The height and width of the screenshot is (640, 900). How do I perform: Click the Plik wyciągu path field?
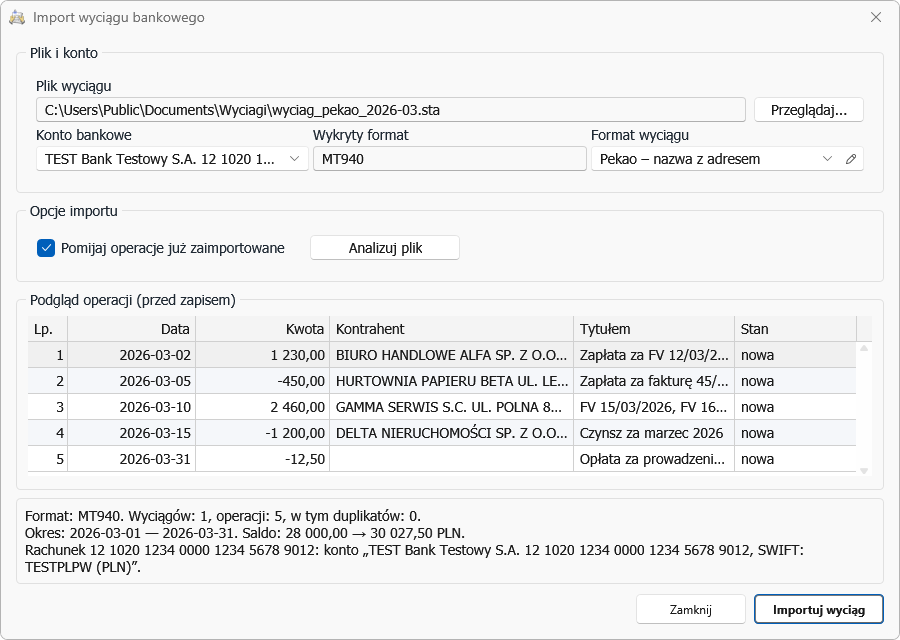(x=390, y=110)
